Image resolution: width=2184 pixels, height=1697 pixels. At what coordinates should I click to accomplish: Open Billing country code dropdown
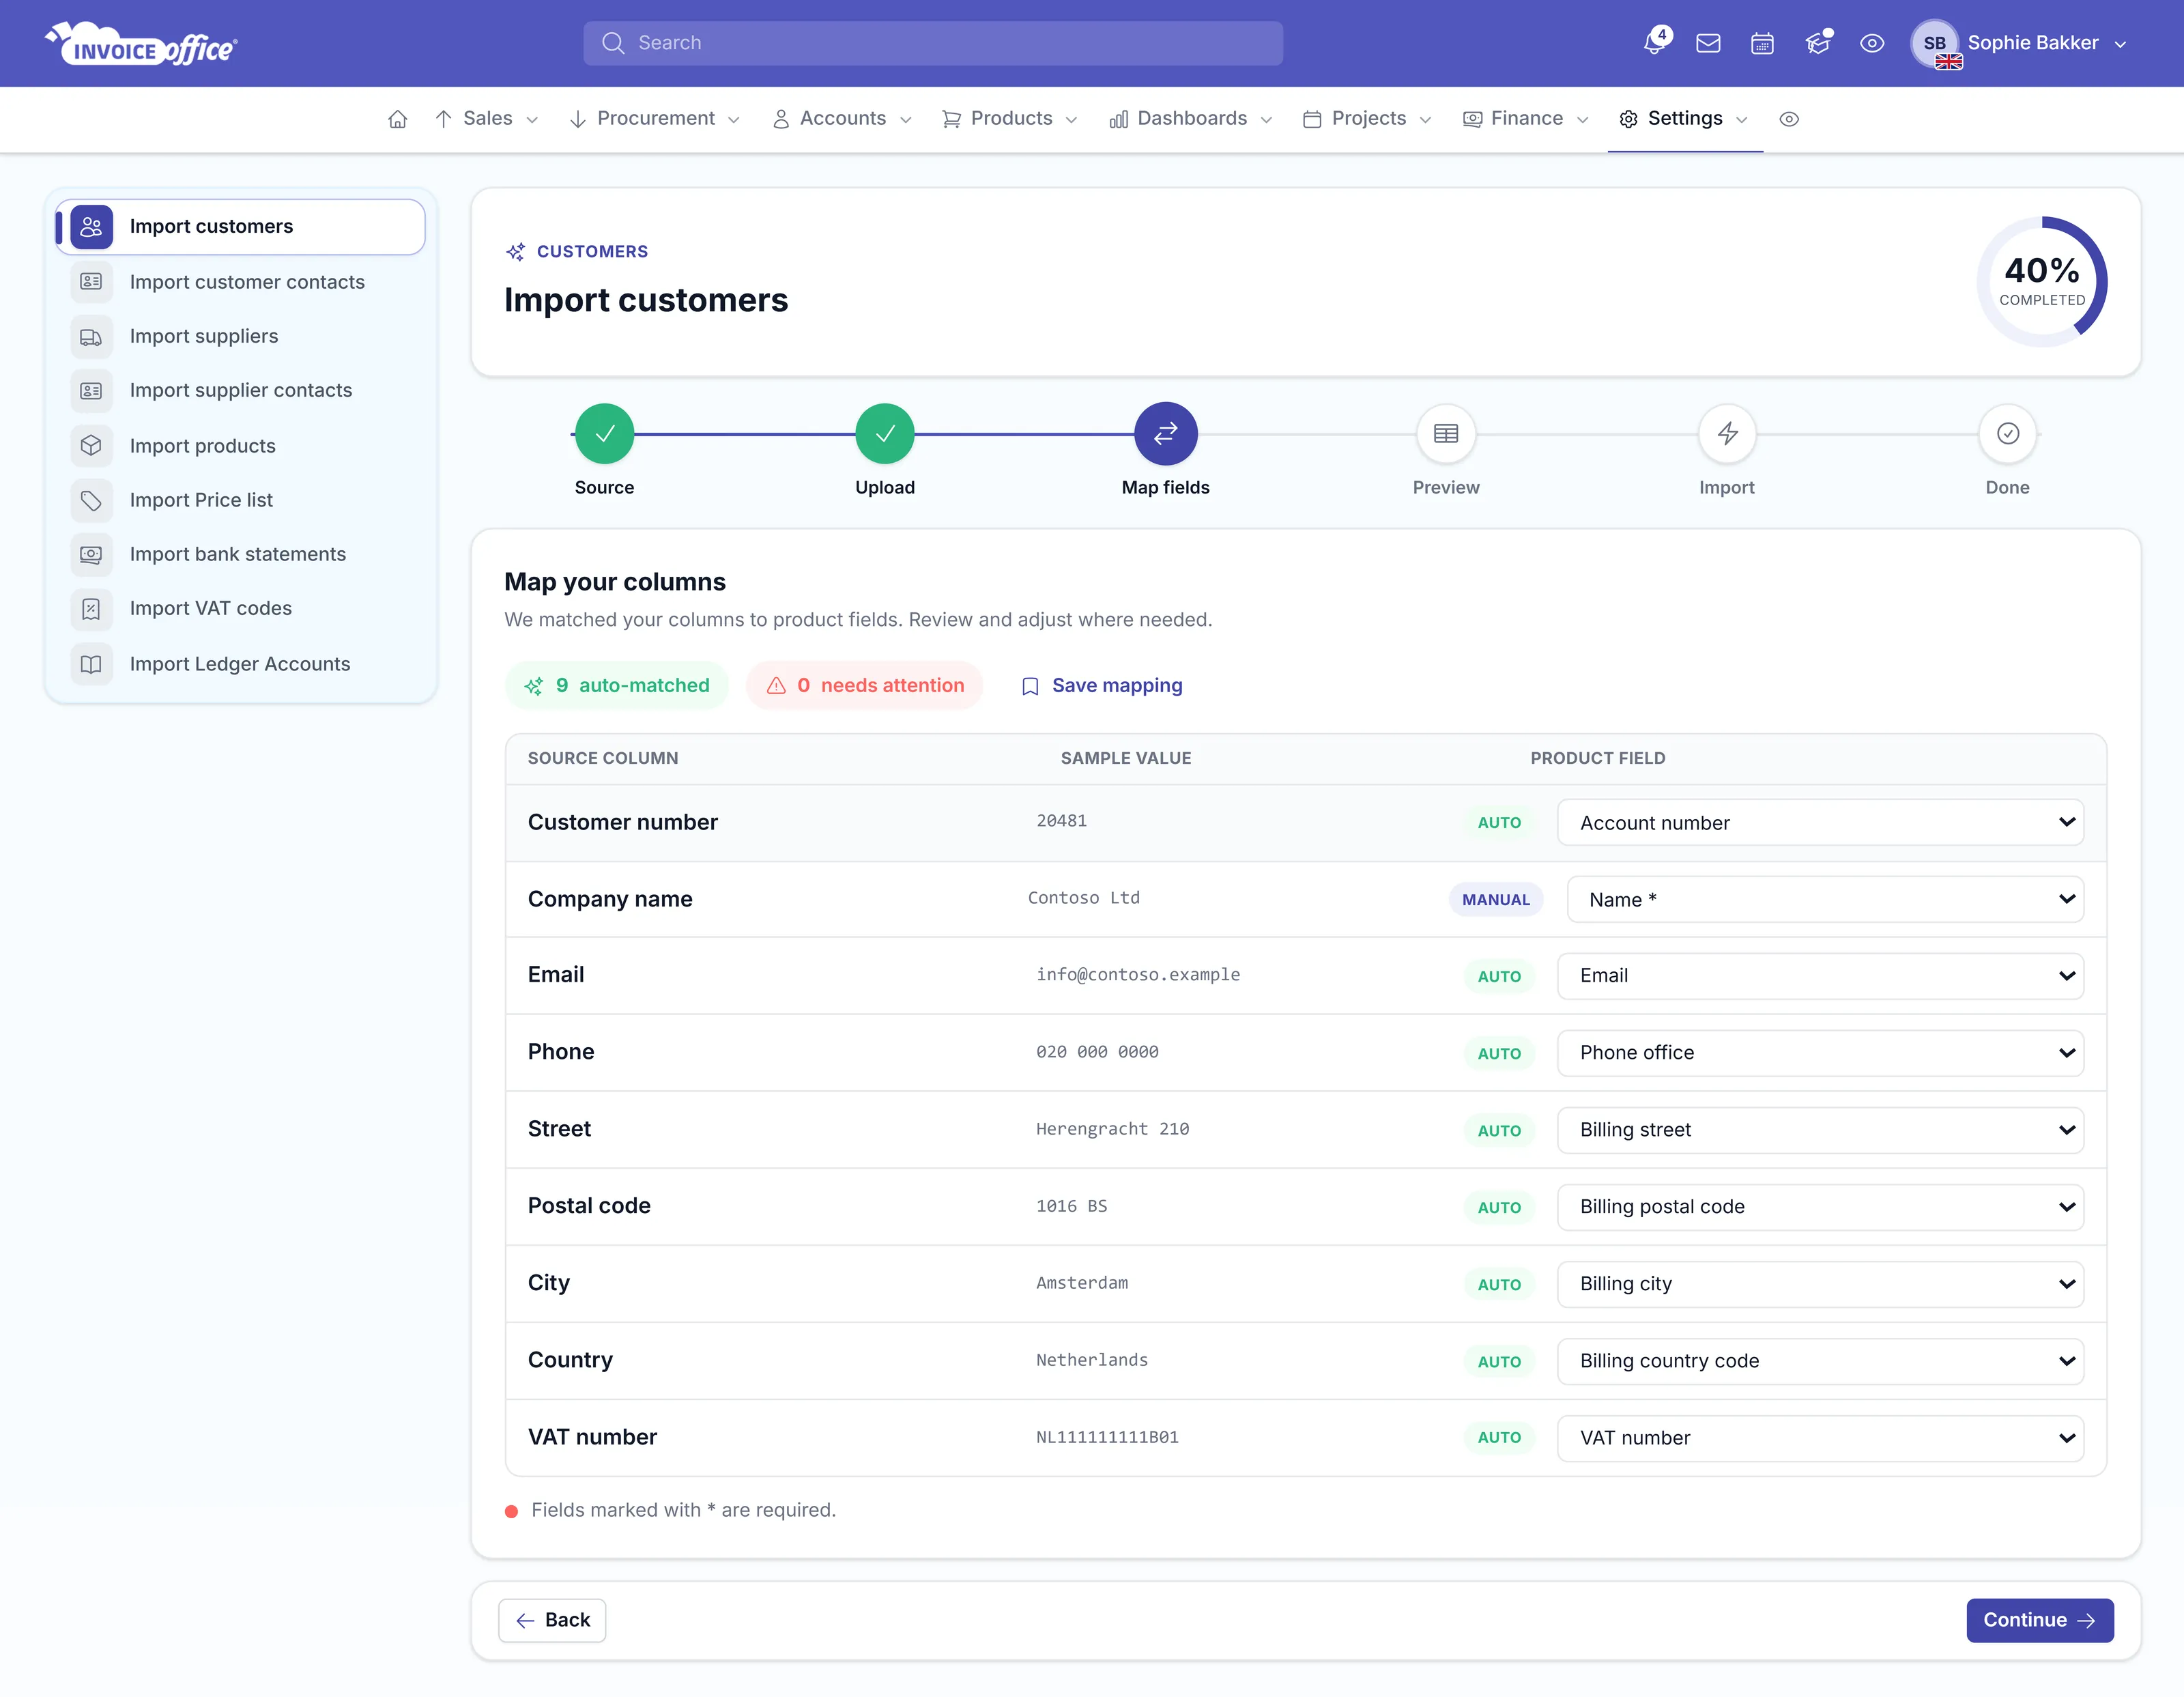(x=1820, y=1361)
